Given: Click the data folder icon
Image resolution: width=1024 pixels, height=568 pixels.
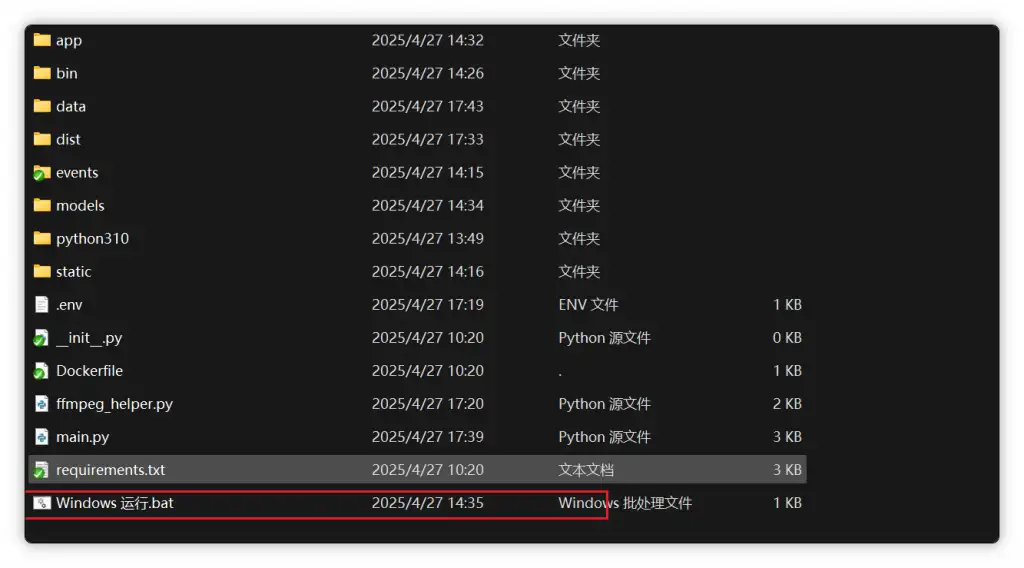Looking at the screenshot, I should point(41,106).
